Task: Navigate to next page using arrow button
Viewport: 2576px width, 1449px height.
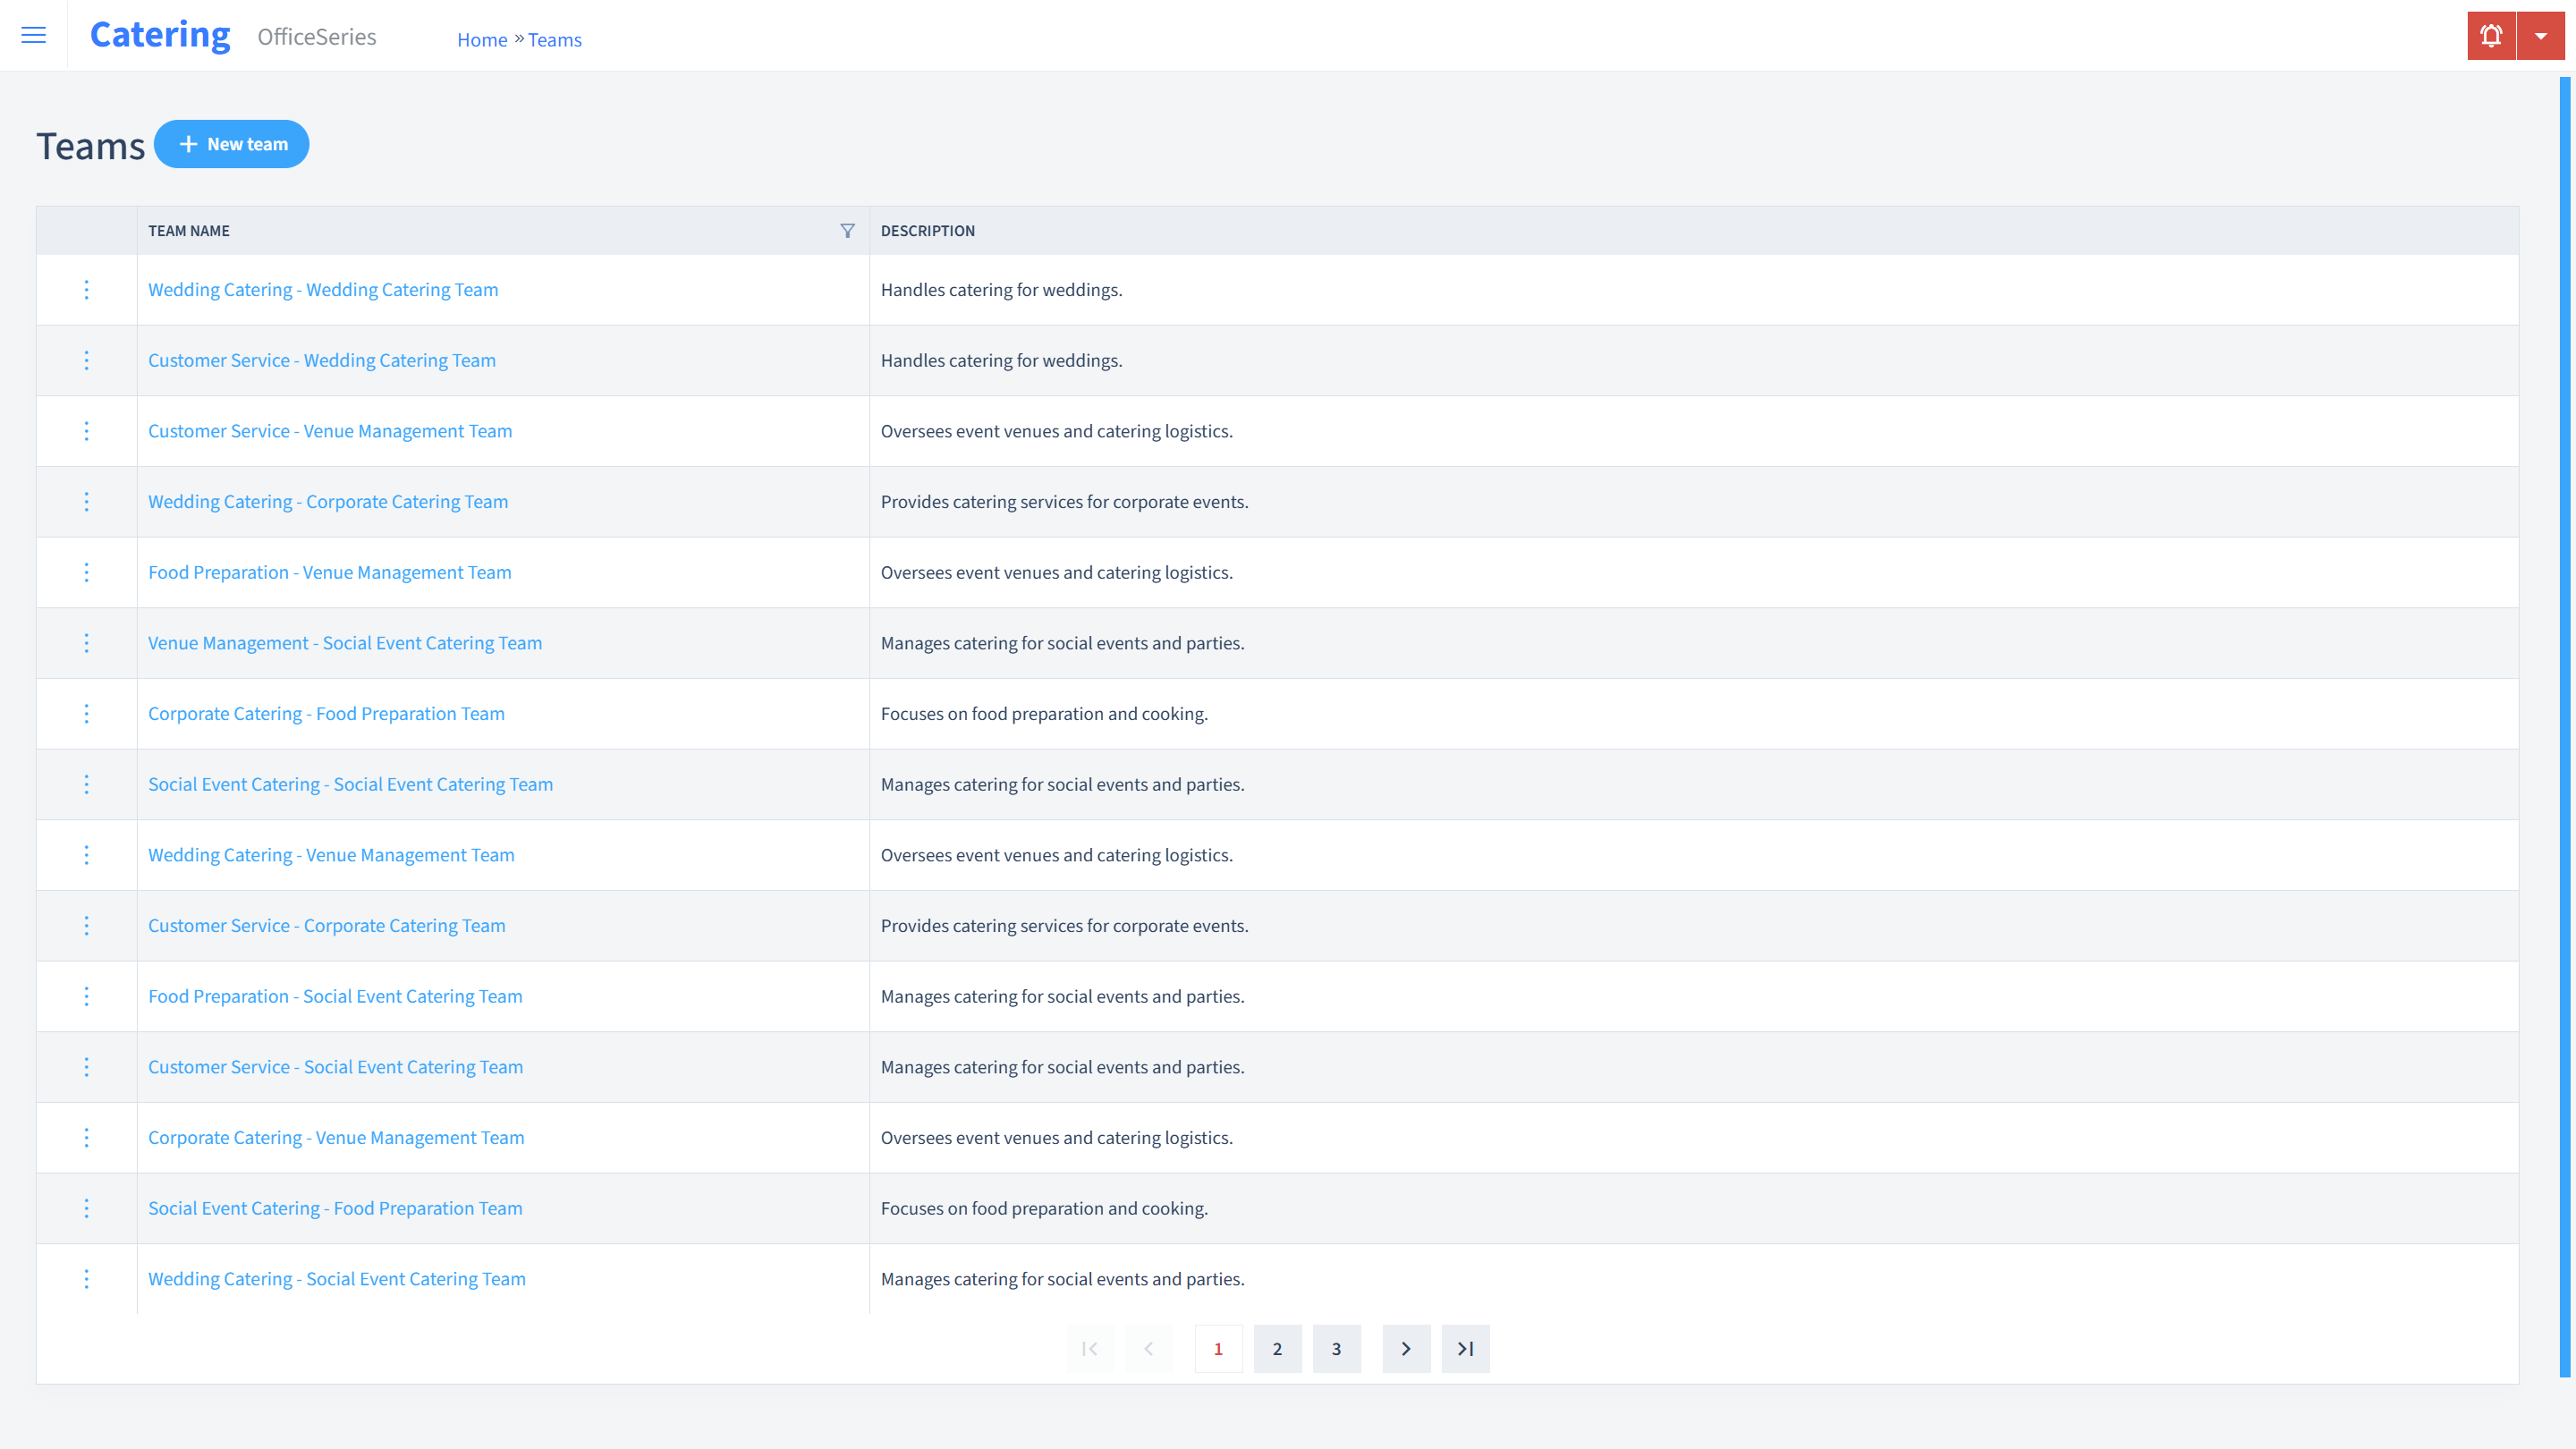Action: pos(1407,1348)
